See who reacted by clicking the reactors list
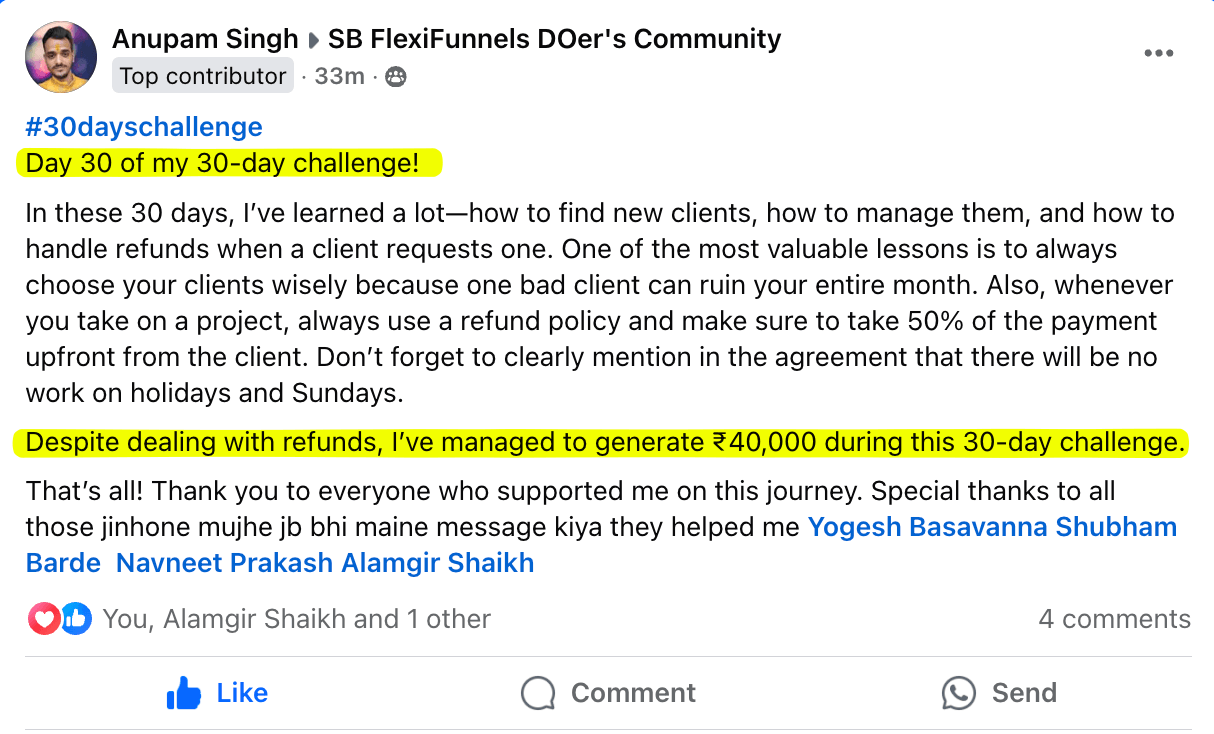 pyautogui.click(x=295, y=618)
